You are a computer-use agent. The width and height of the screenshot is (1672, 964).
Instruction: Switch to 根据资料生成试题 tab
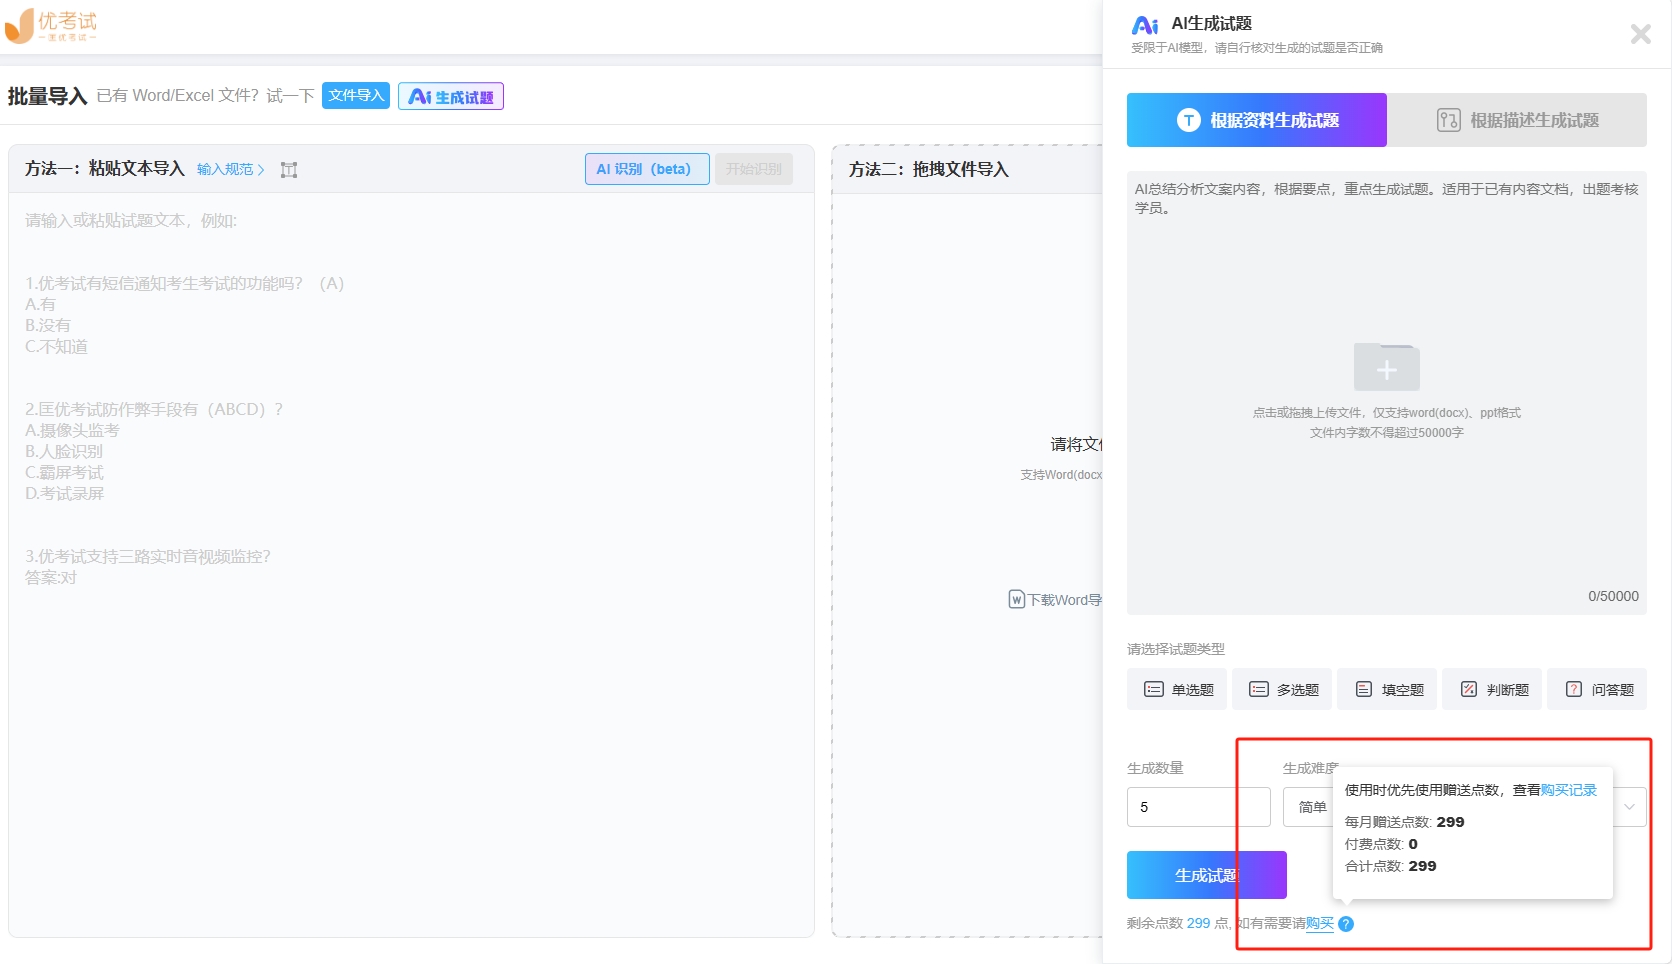1257,120
